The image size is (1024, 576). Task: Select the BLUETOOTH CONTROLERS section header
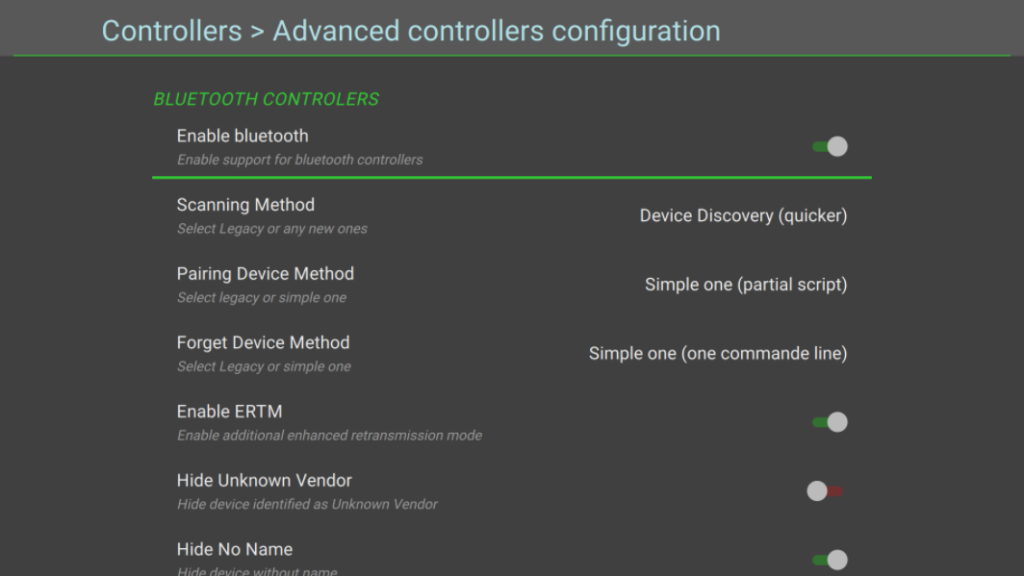[x=266, y=99]
